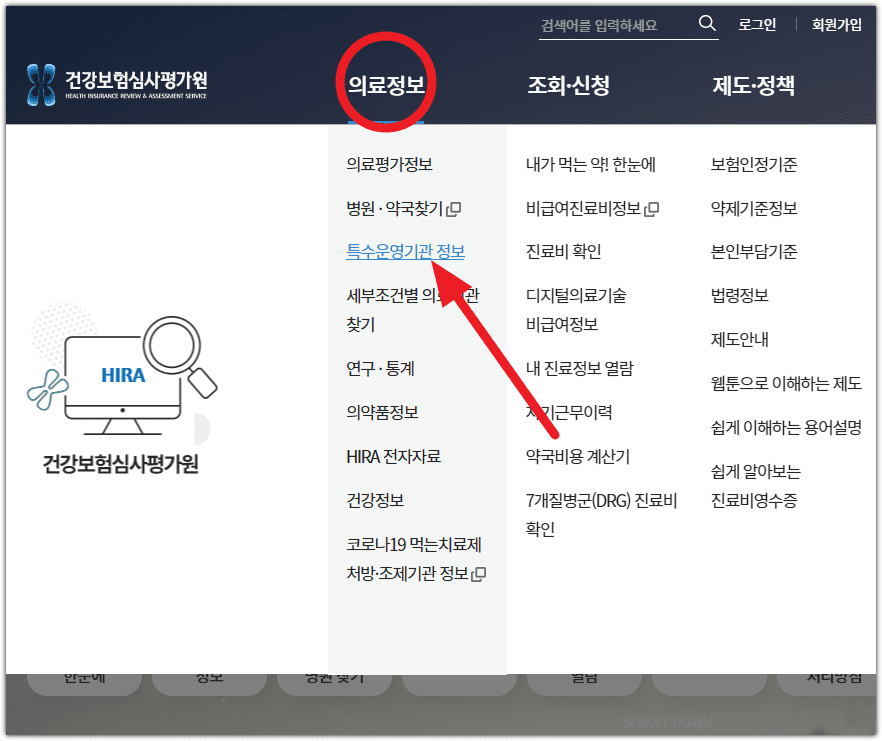Click 건강보험심사평가원 text under illustration
The image size is (882, 741).
(120, 465)
